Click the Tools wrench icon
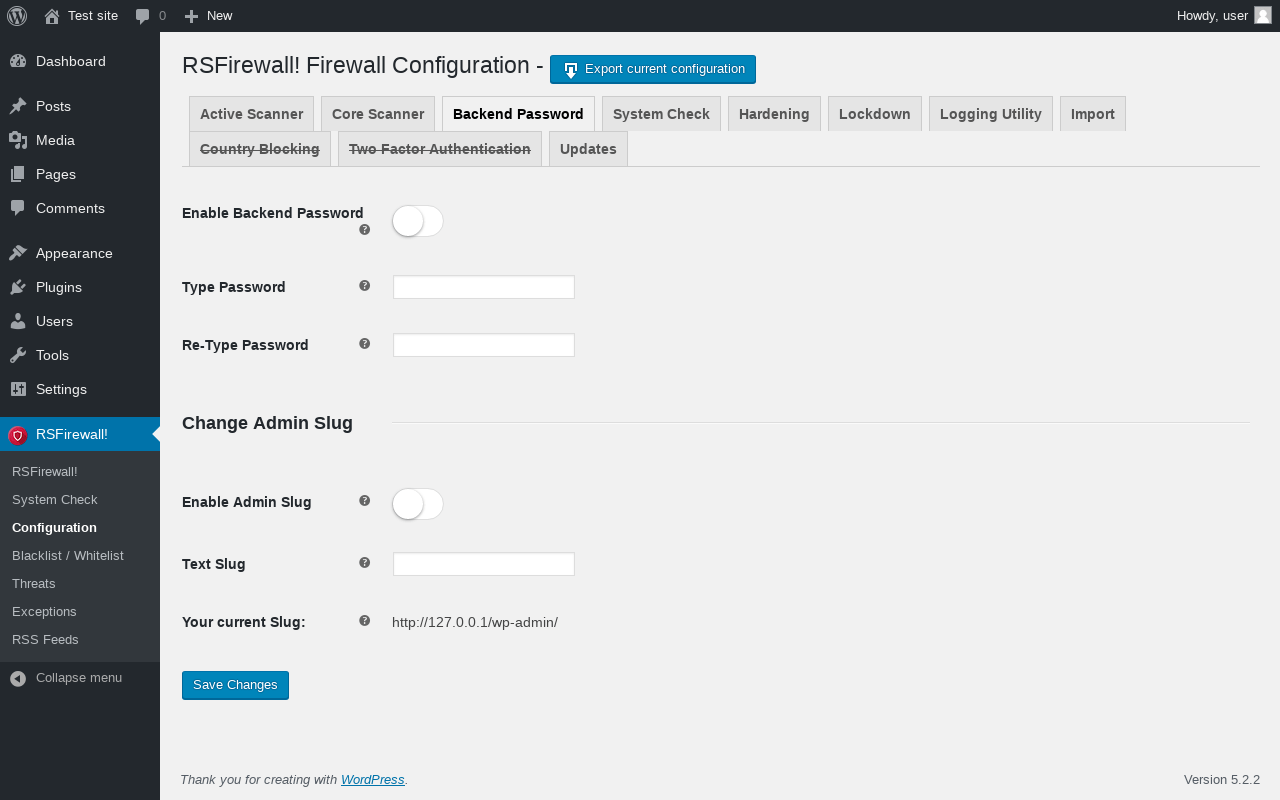Screen dimensions: 1280x800 [18, 355]
